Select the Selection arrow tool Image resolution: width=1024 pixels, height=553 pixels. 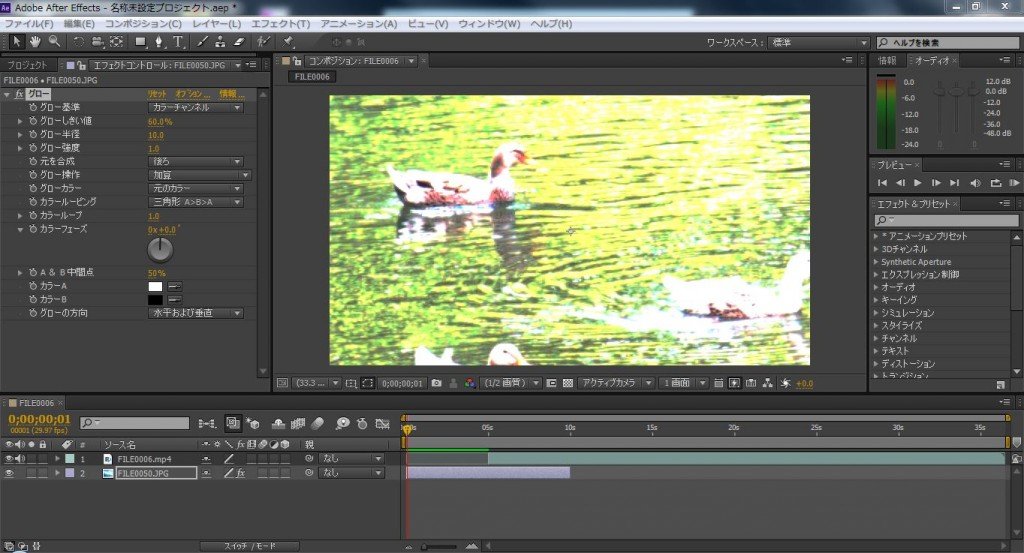(x=17, y=42)
